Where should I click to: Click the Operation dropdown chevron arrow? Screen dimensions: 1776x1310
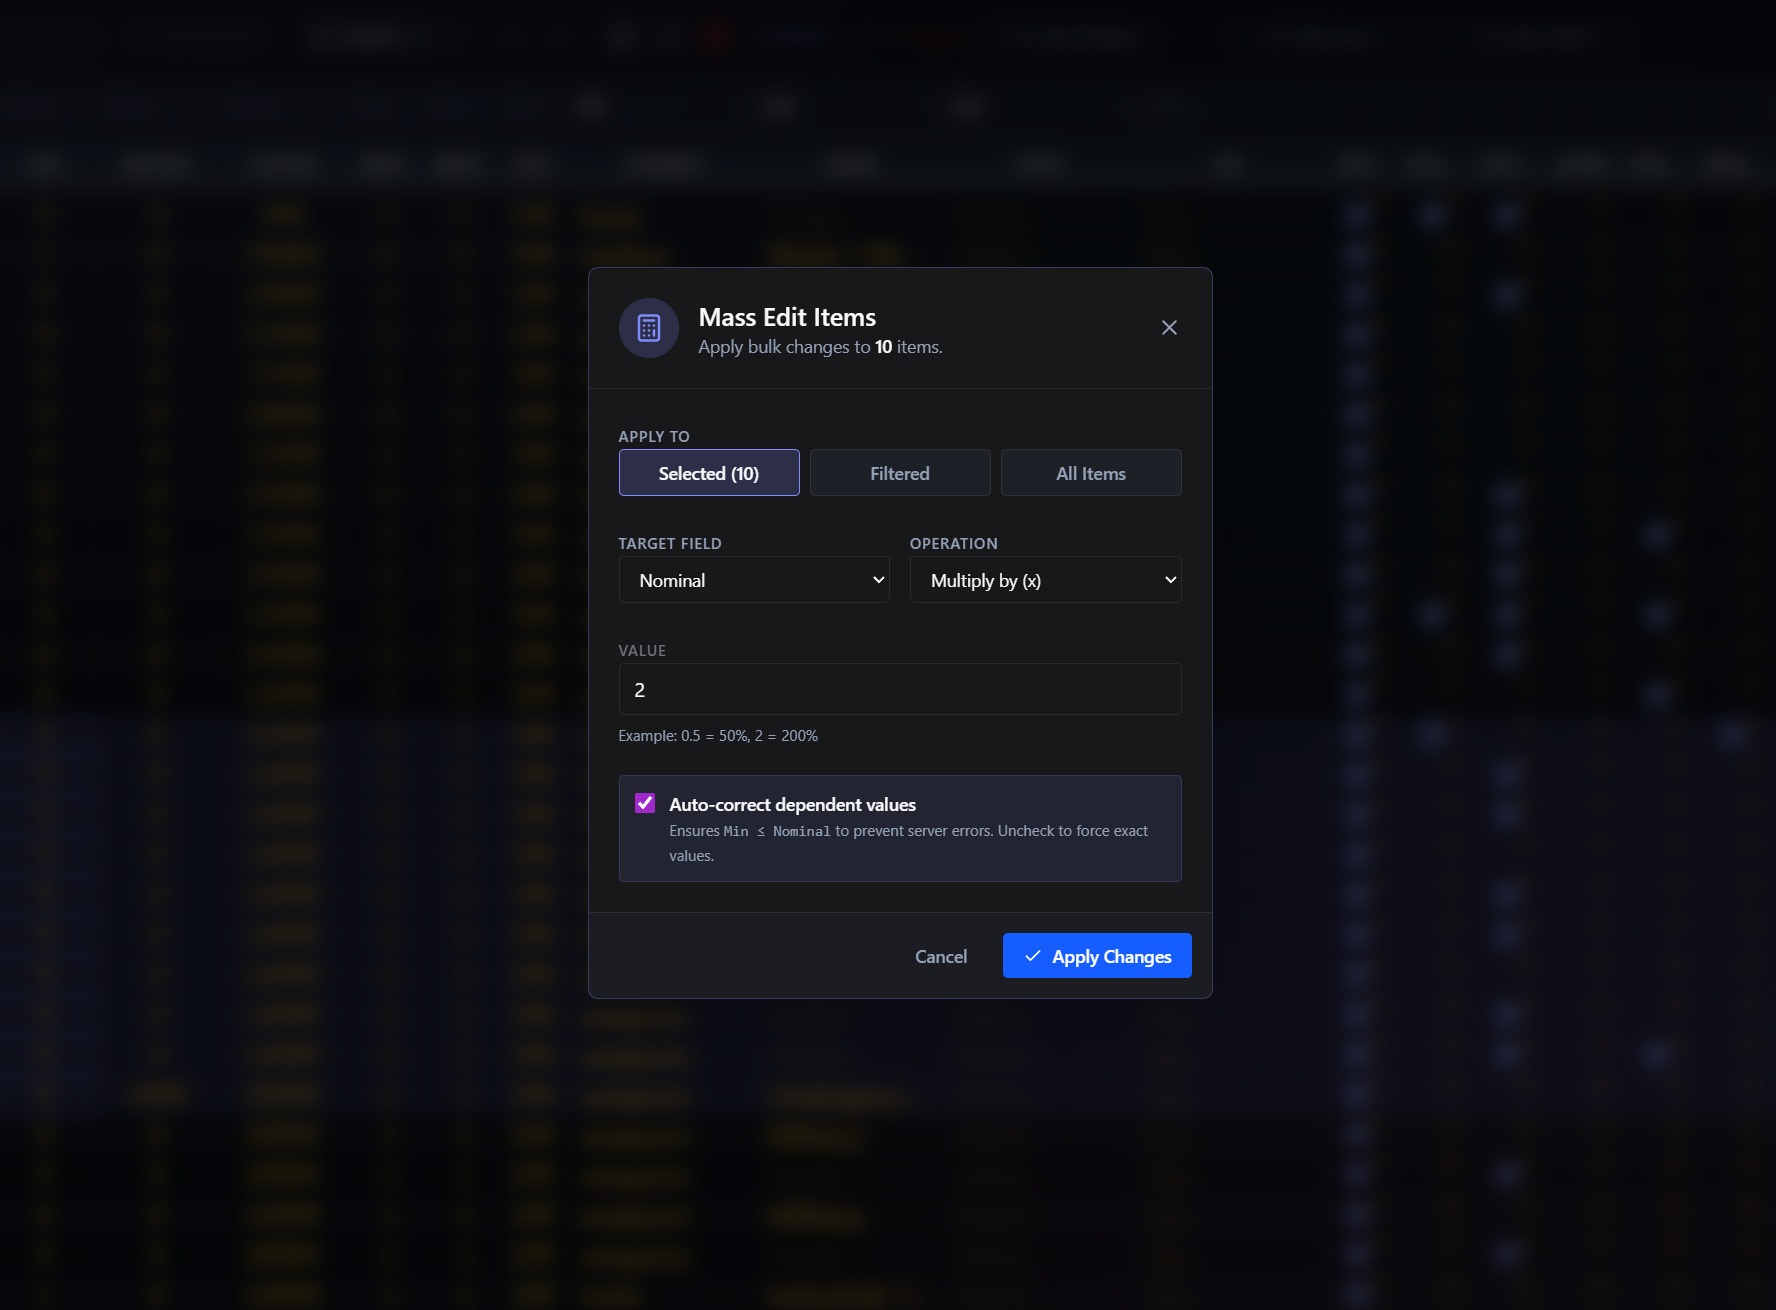coord(1170,580)
